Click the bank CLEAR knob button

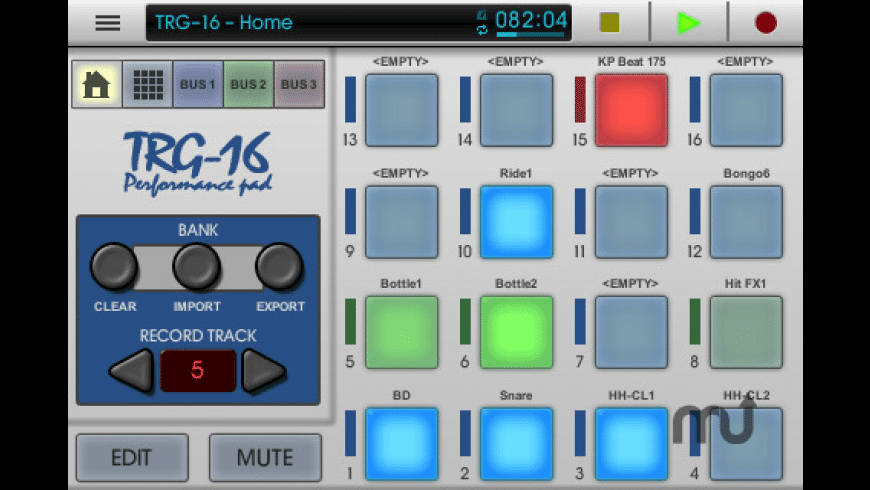click(114, 266)
